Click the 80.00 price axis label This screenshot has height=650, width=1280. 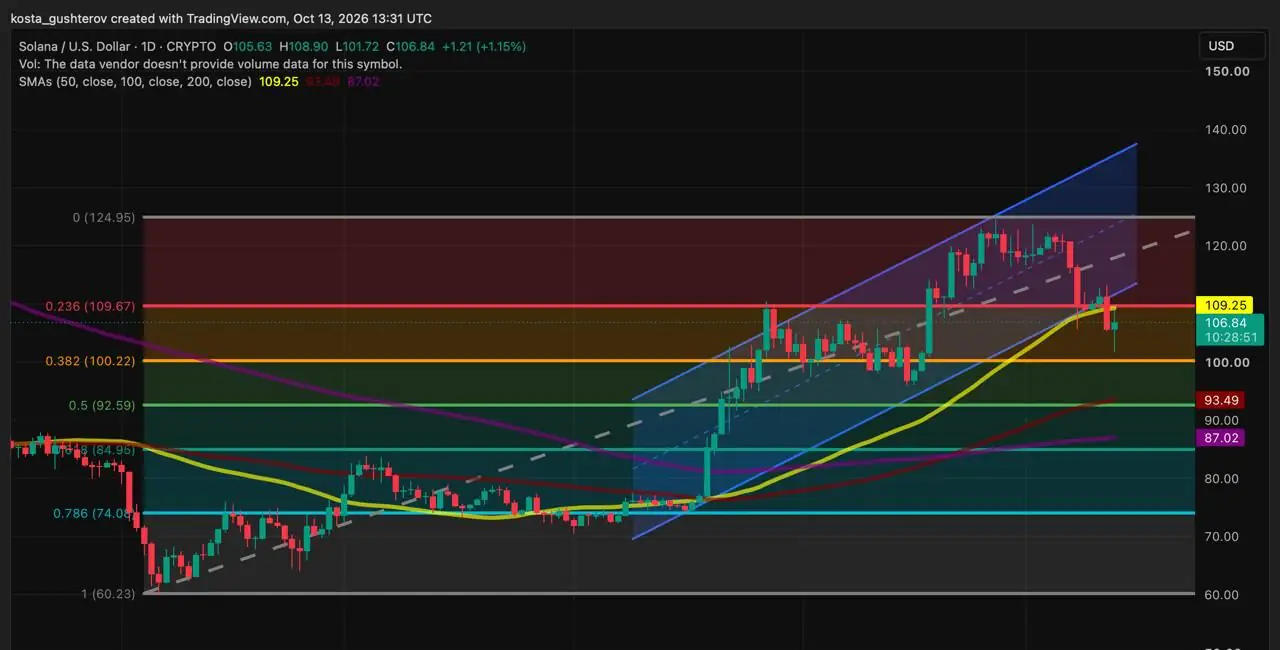tap(1221, 478)
